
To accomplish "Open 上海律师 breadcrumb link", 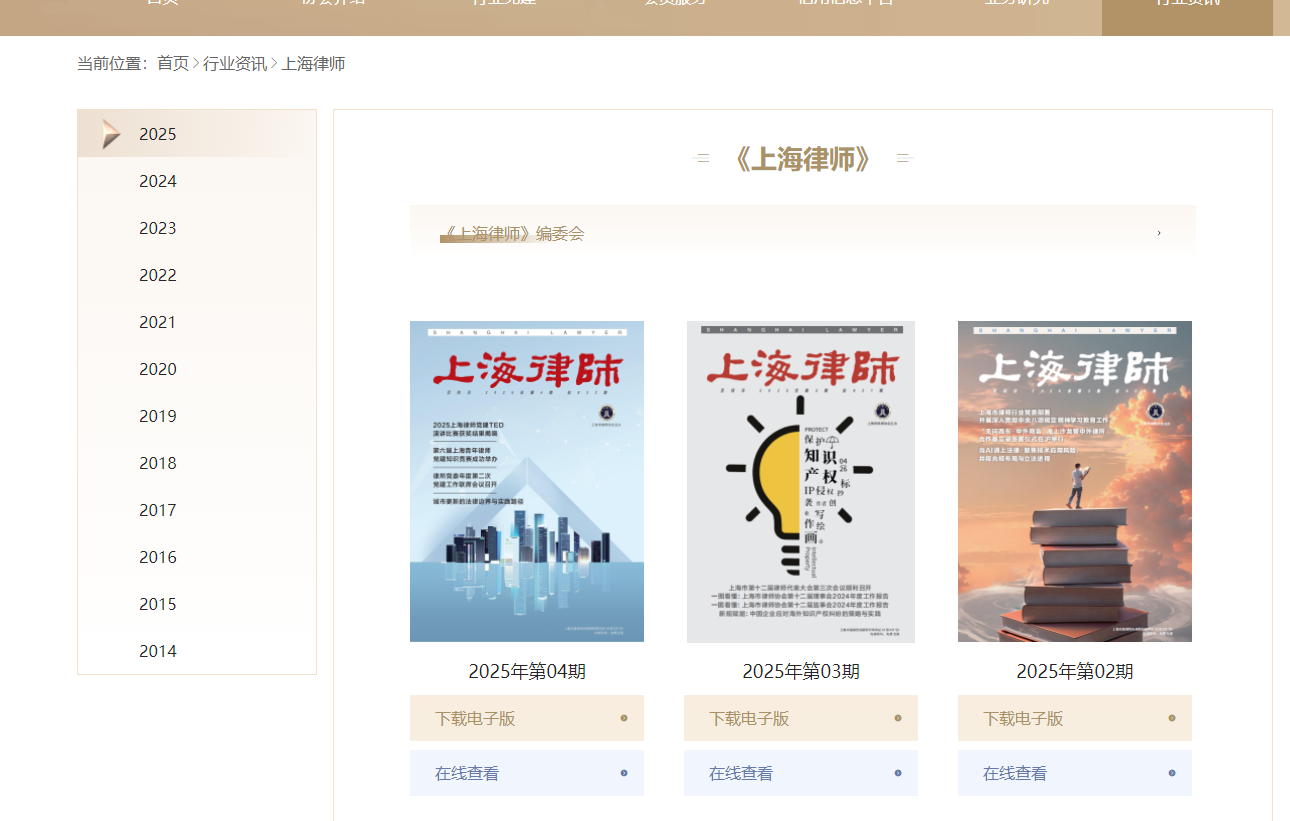I will click(x=313, y=64).
